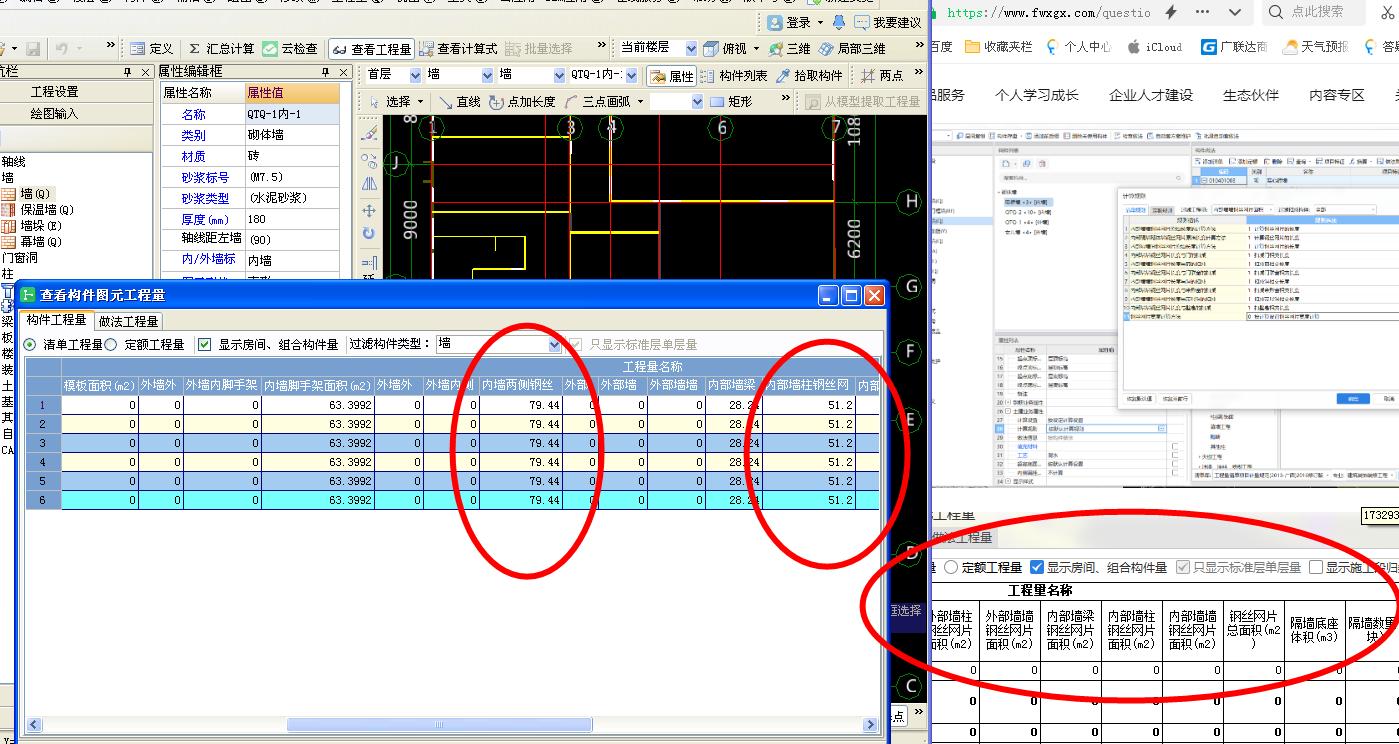This screenshot has height=744, width=1399.
Task: Open 绘图输入 in navigation panel
Action: [x=55, y=114]
